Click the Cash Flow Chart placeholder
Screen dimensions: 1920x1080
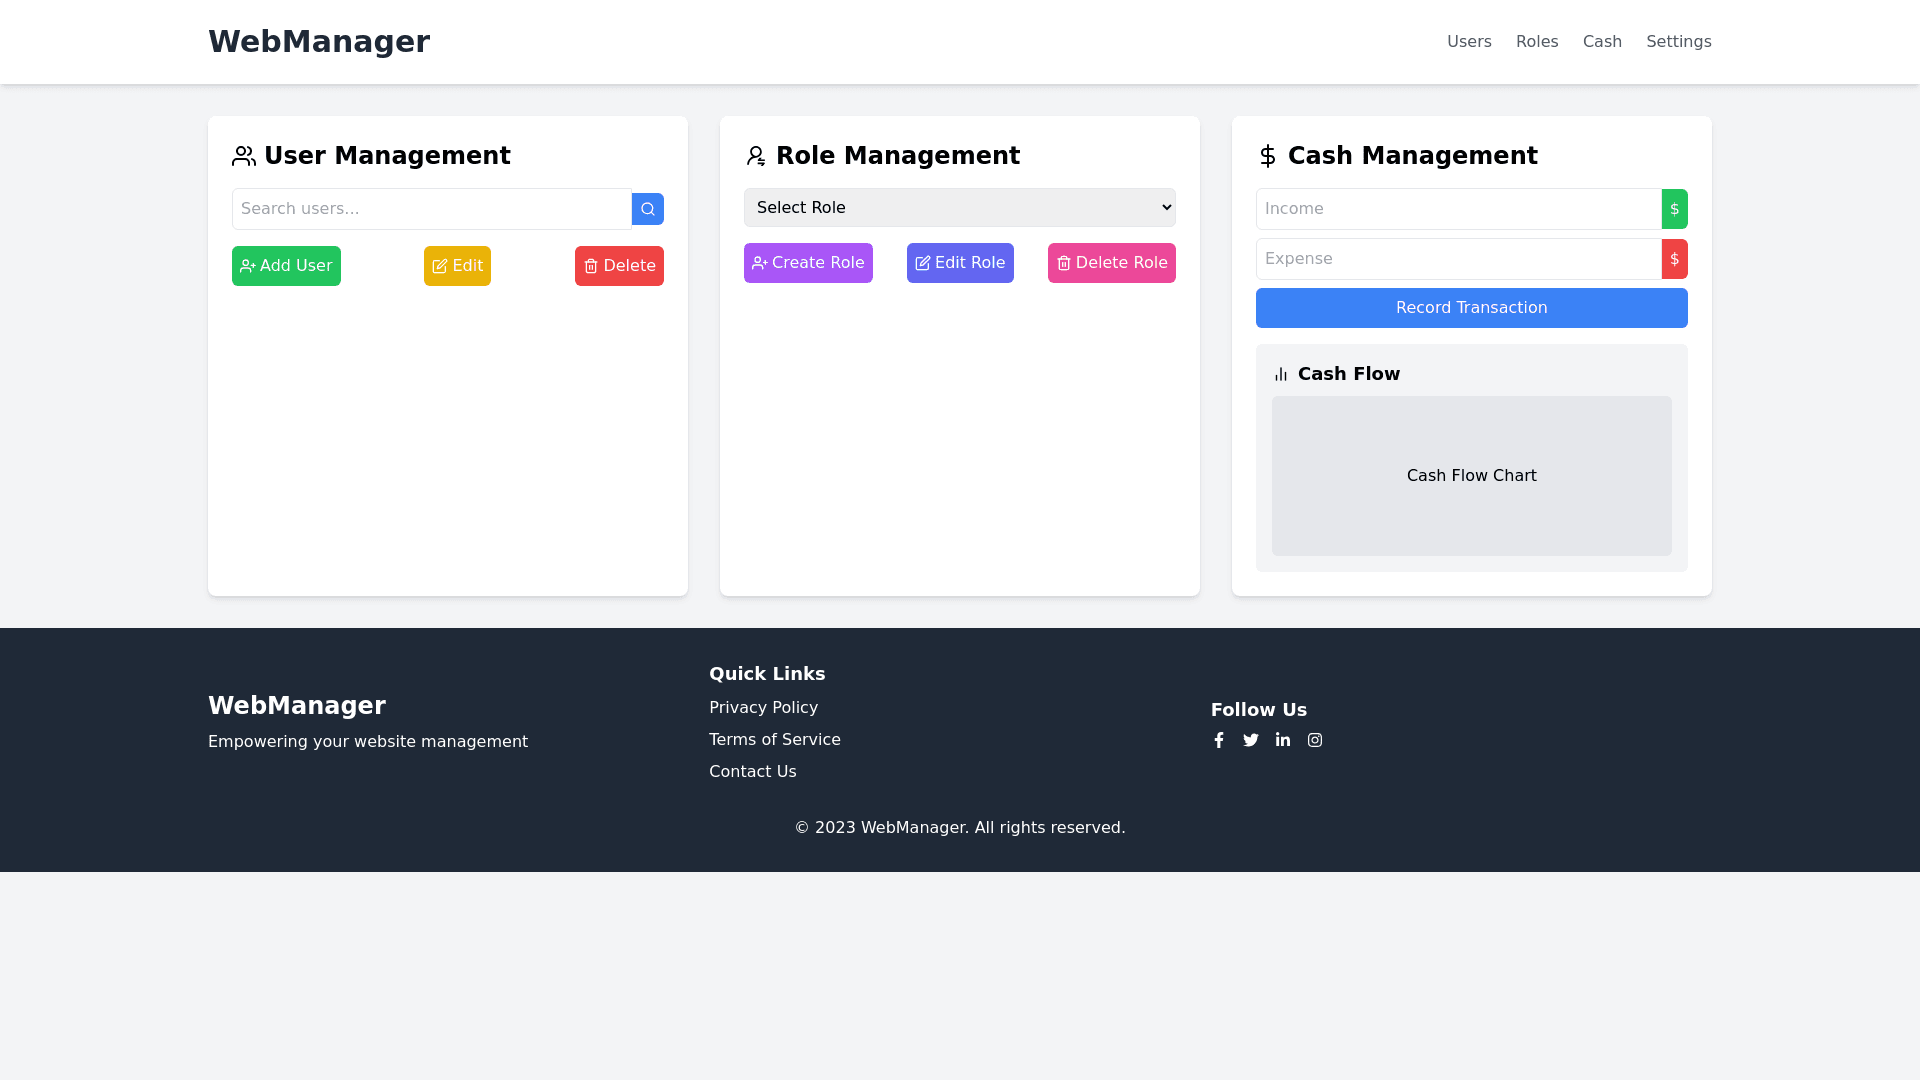[1471, 476]
